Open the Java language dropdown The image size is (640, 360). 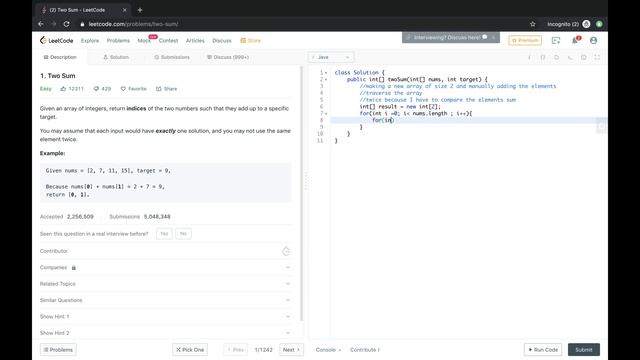pyautogui.click(x=331, y=57)
